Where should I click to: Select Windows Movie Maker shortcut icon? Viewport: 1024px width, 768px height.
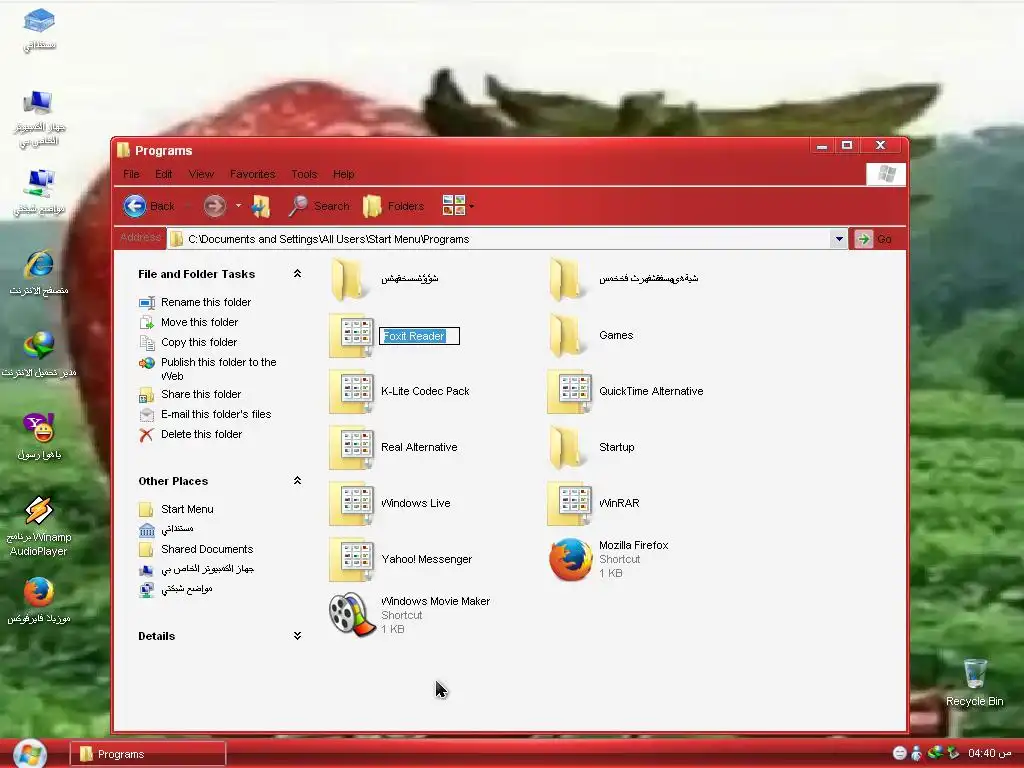click(x=351, y=614)
